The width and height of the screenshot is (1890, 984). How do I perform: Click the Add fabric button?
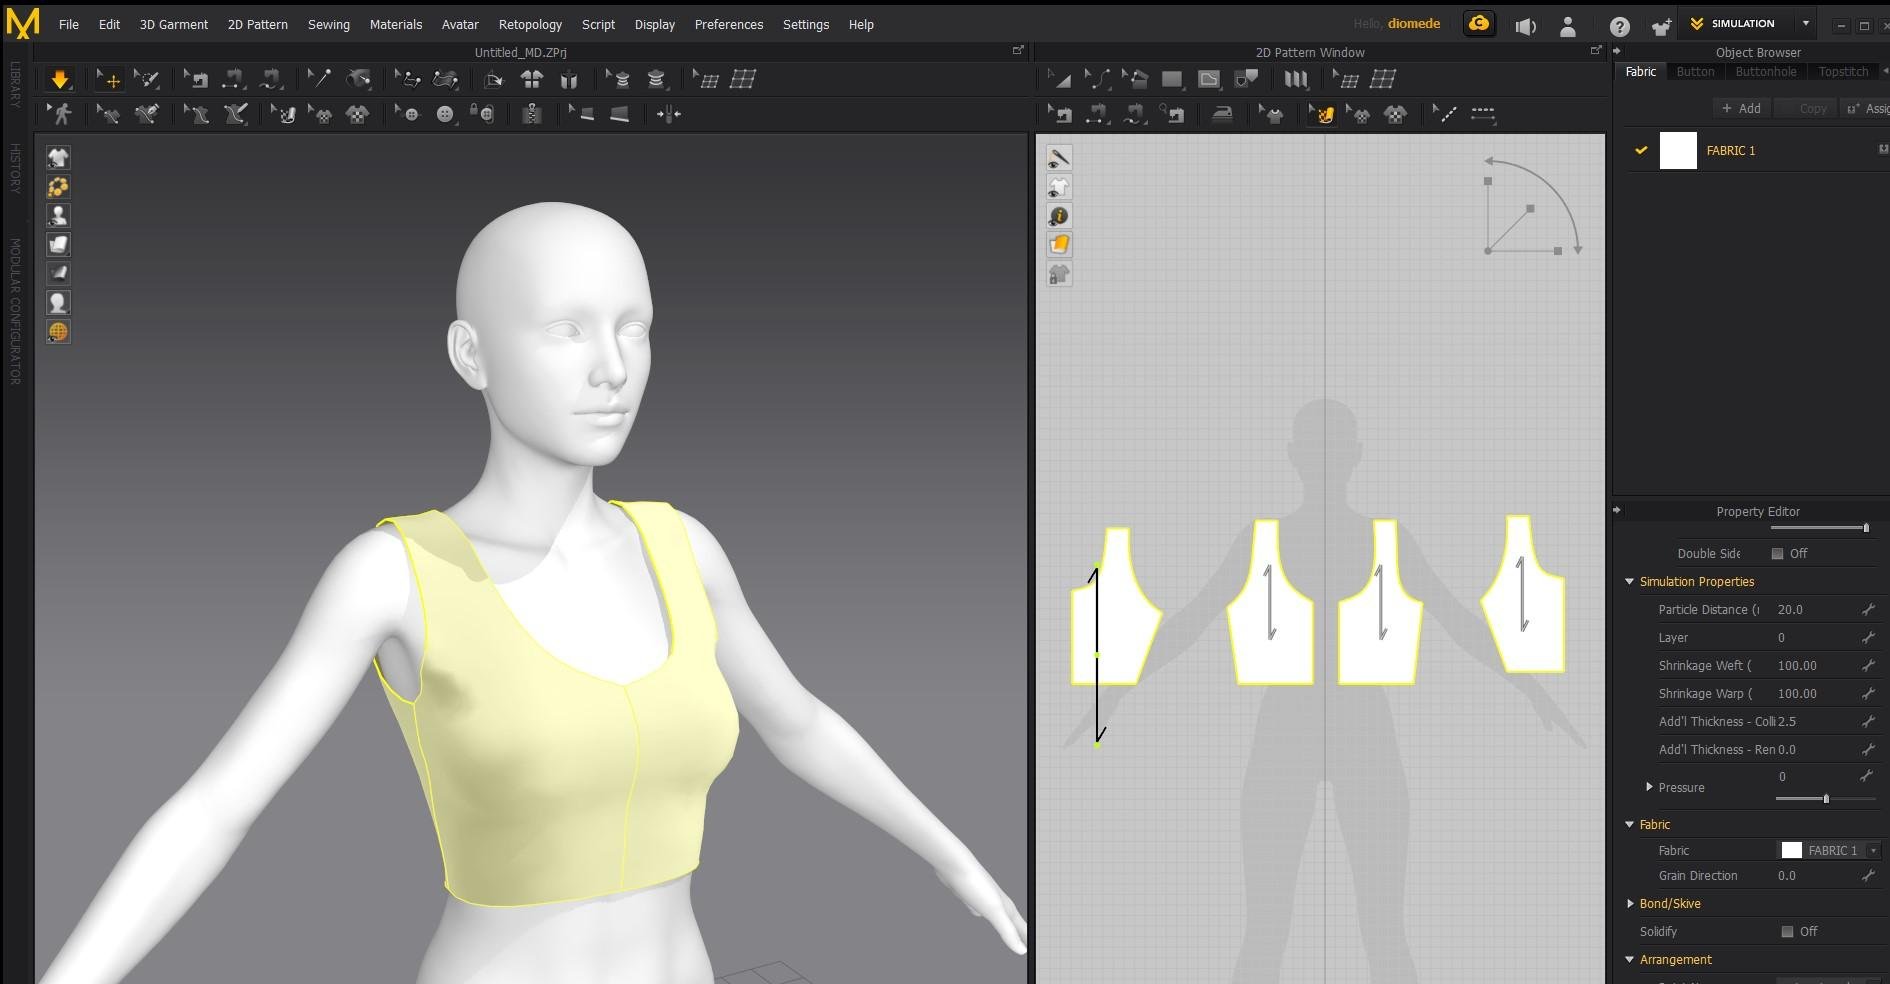point(1741,108)
